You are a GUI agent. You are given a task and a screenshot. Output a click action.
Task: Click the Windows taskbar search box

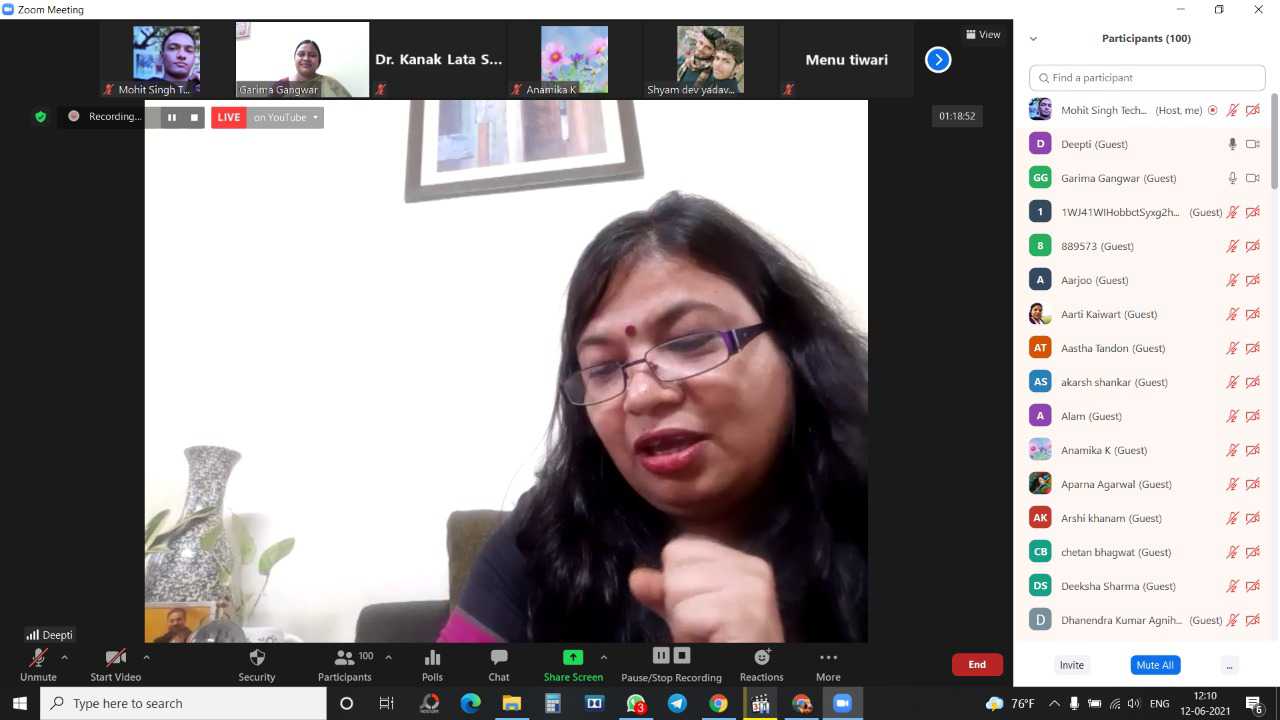pyautogui.click(x=183, y=703)
